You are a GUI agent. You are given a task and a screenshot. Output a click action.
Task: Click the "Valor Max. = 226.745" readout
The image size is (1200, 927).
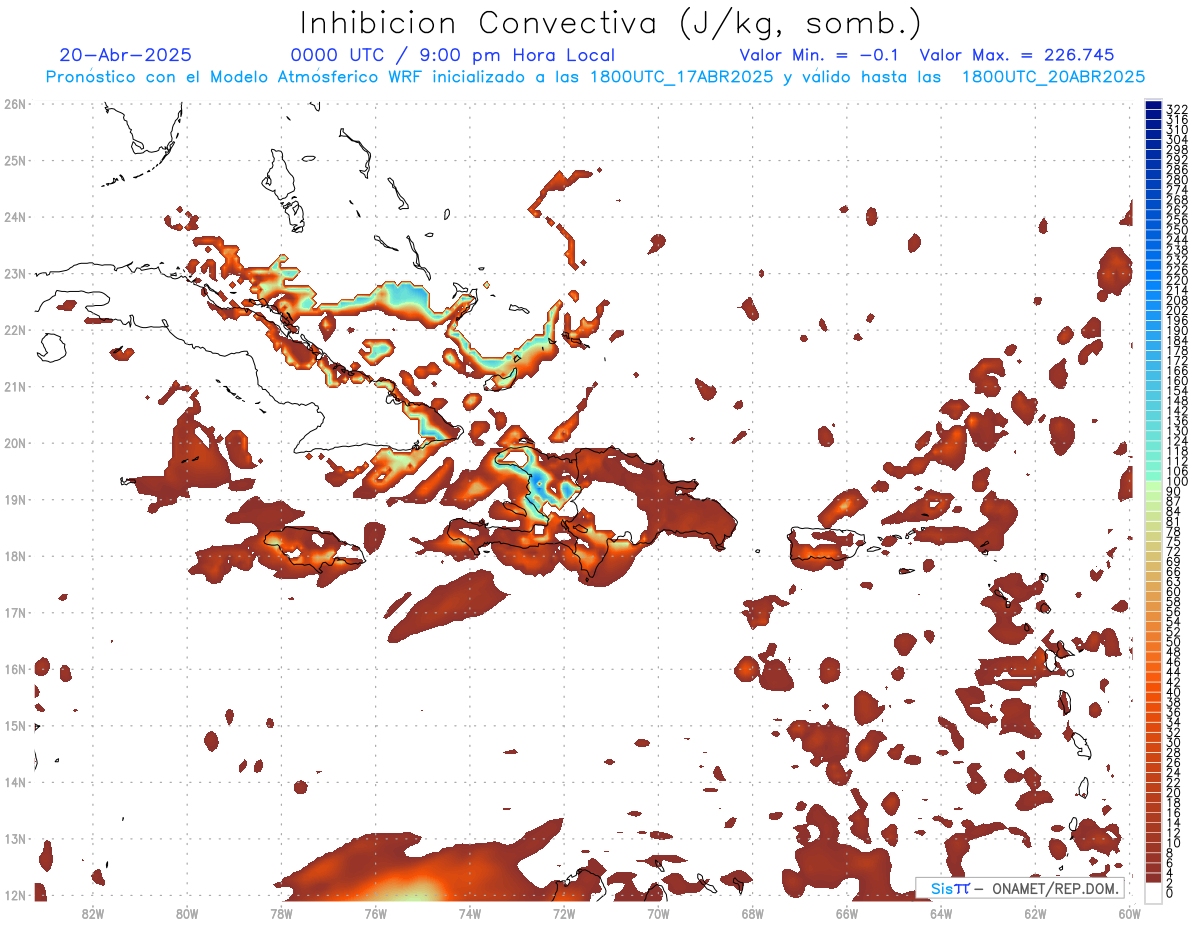(1017, 55)
